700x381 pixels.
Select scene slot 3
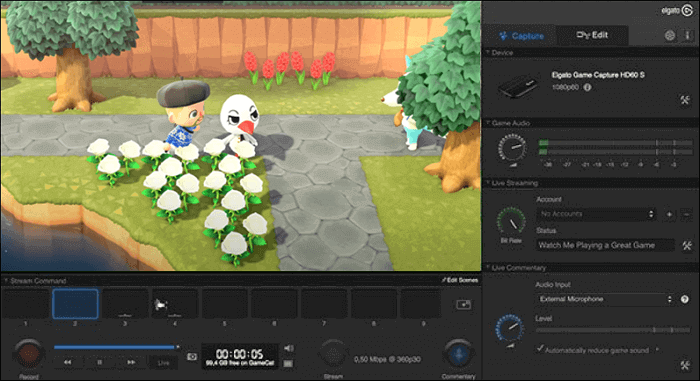point(125,304)
